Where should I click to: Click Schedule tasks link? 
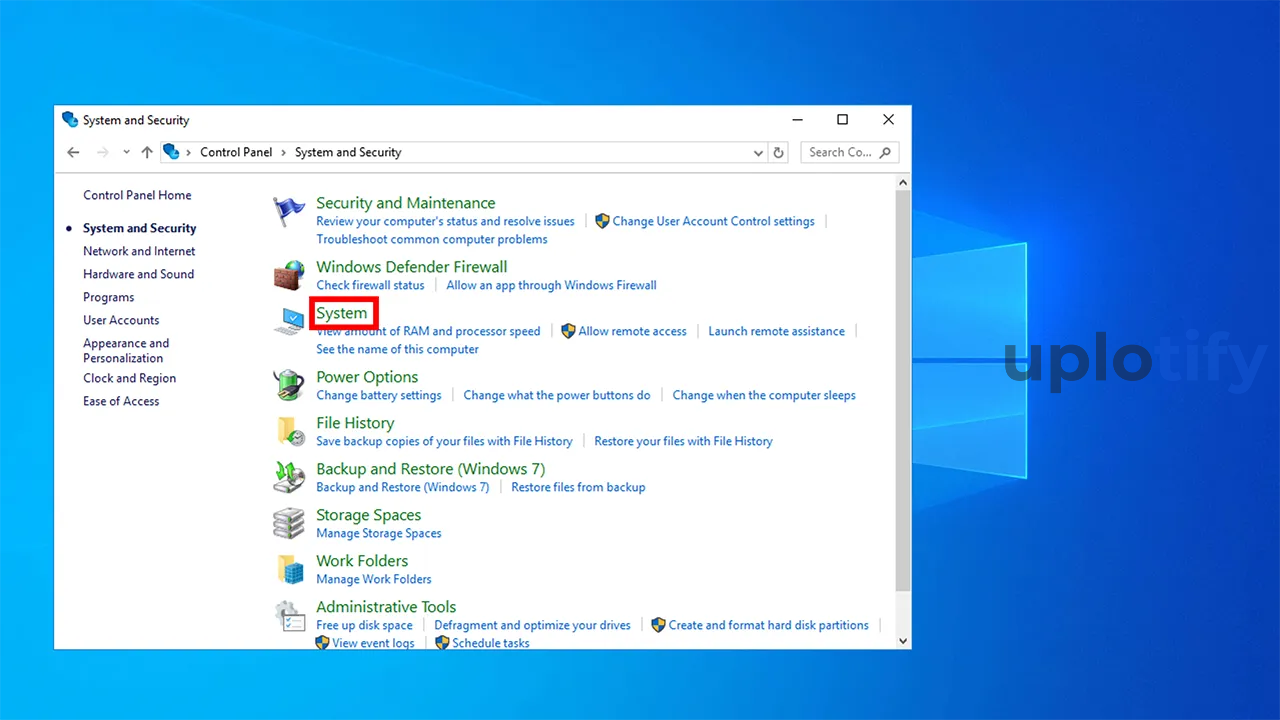pyautogui.click(x=490, y=643)
